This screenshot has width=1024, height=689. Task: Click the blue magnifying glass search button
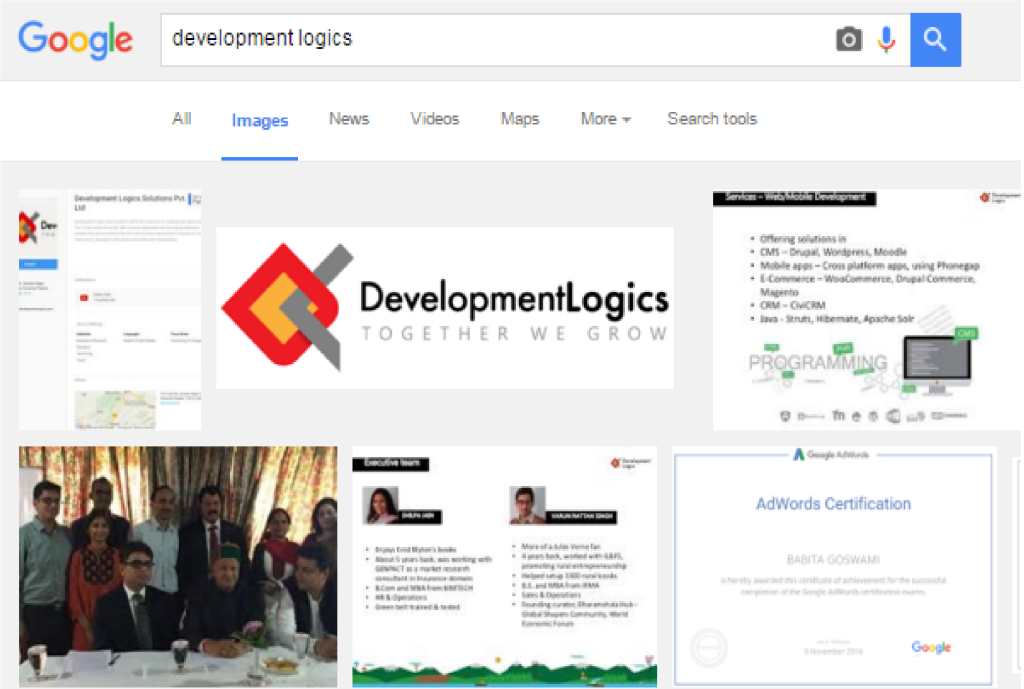pyautogui.click(x=935, y=38)
